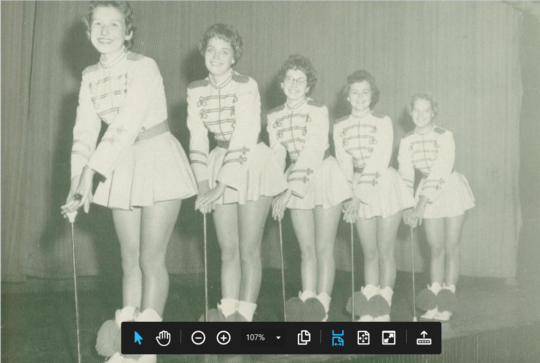Dock the toolbar using the upload-bar icon
Image resolution: width=540 pixels, height=363 pixels.
(x=424, y=338)
